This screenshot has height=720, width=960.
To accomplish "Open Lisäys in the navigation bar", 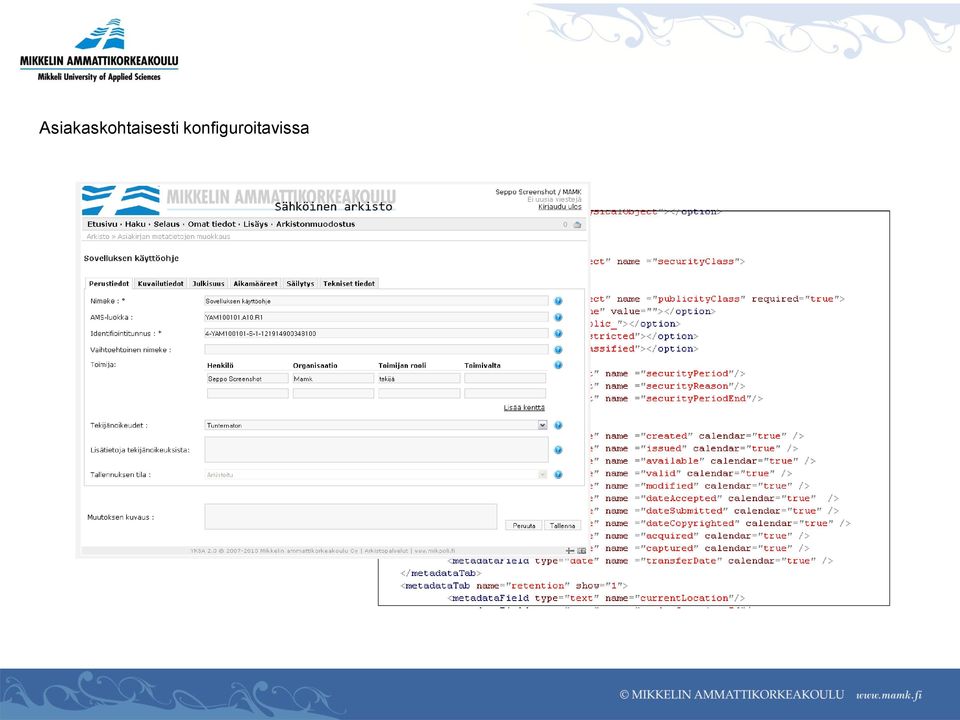I will [255, 224].
